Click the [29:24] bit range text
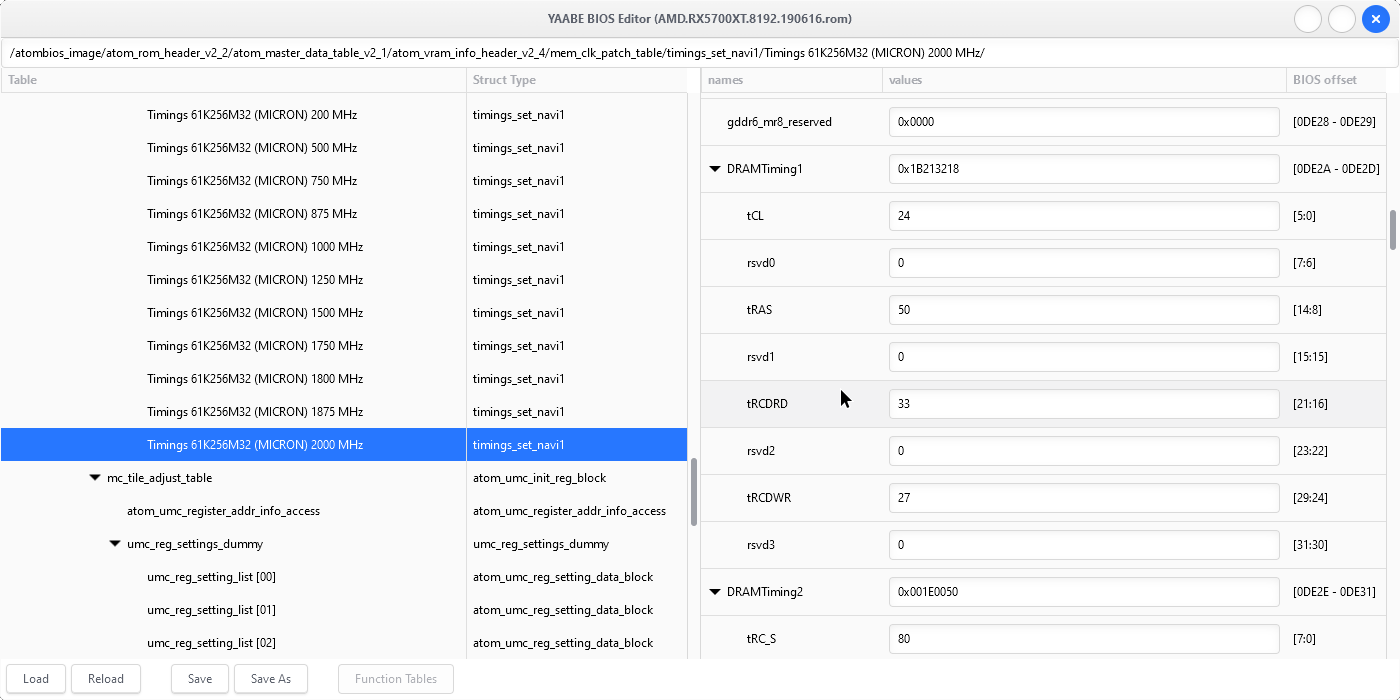This screenshot has width=1400, height=700. [1310, 498]
